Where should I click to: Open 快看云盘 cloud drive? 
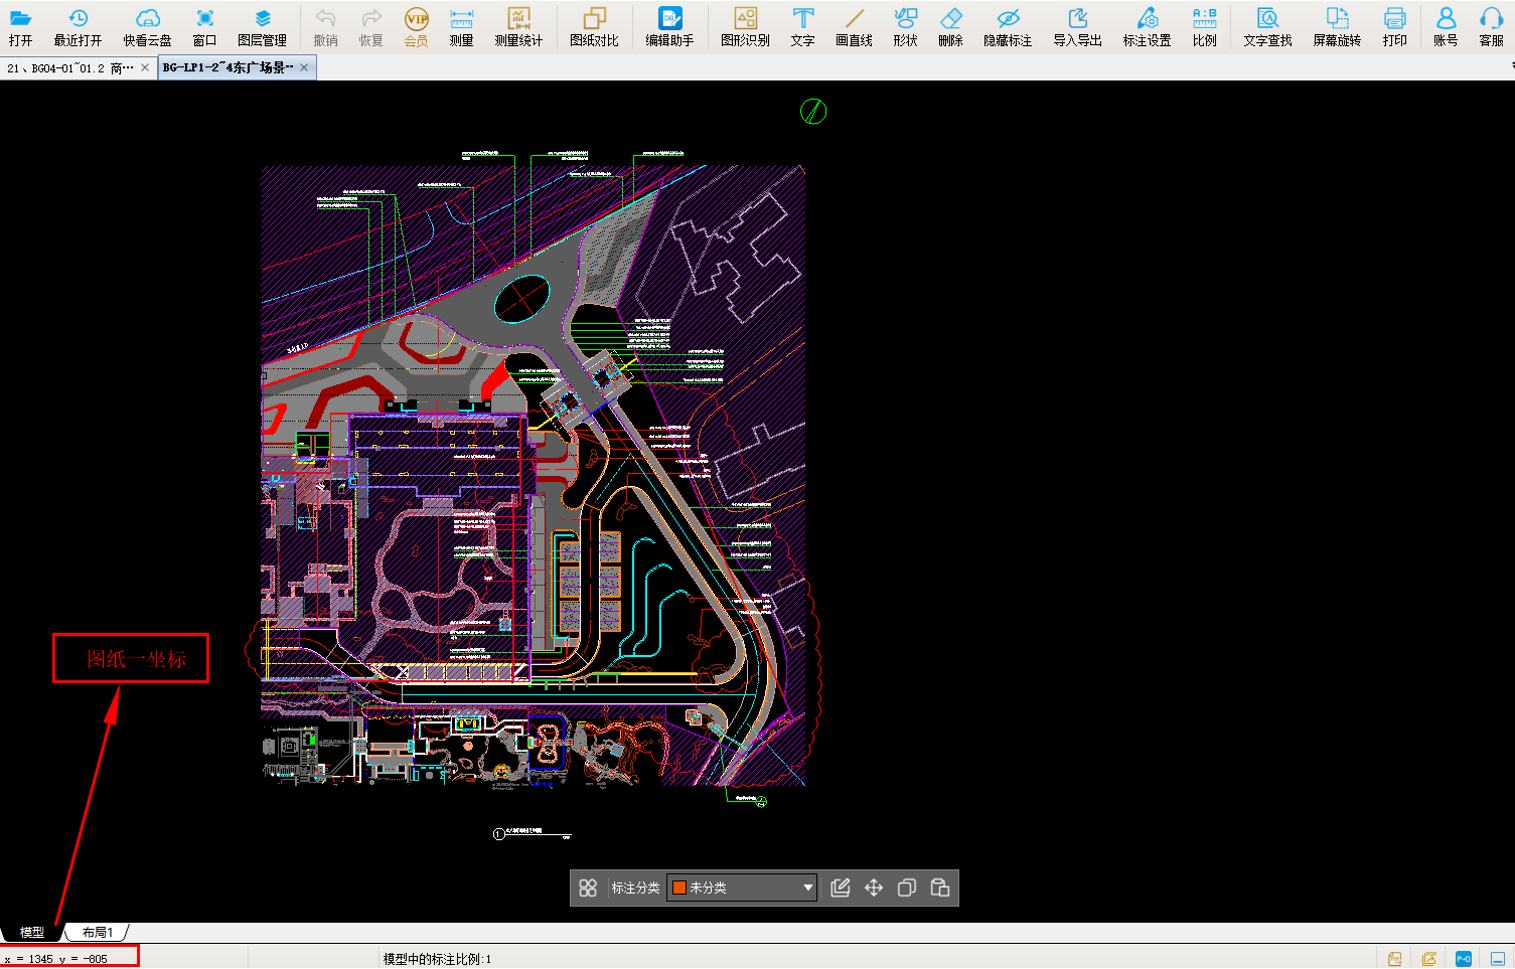[x=147, y=27]
